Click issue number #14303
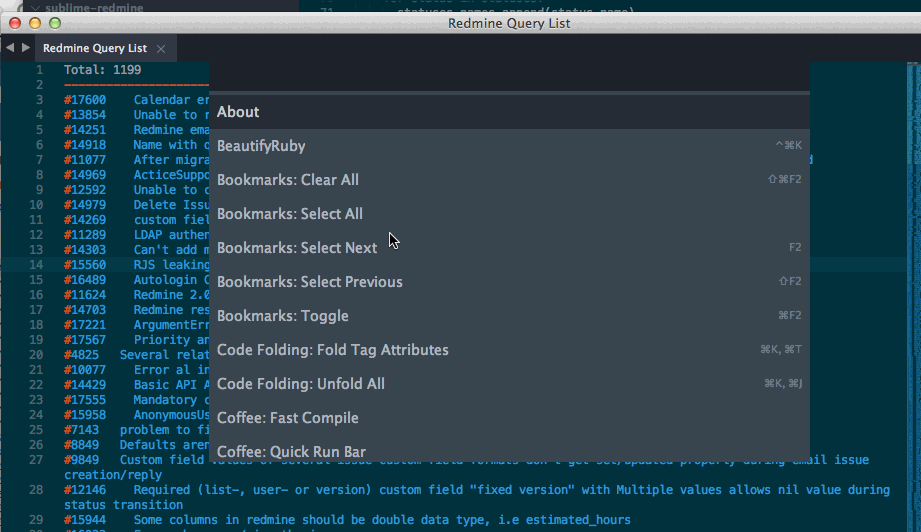 [x=85, y=250]
